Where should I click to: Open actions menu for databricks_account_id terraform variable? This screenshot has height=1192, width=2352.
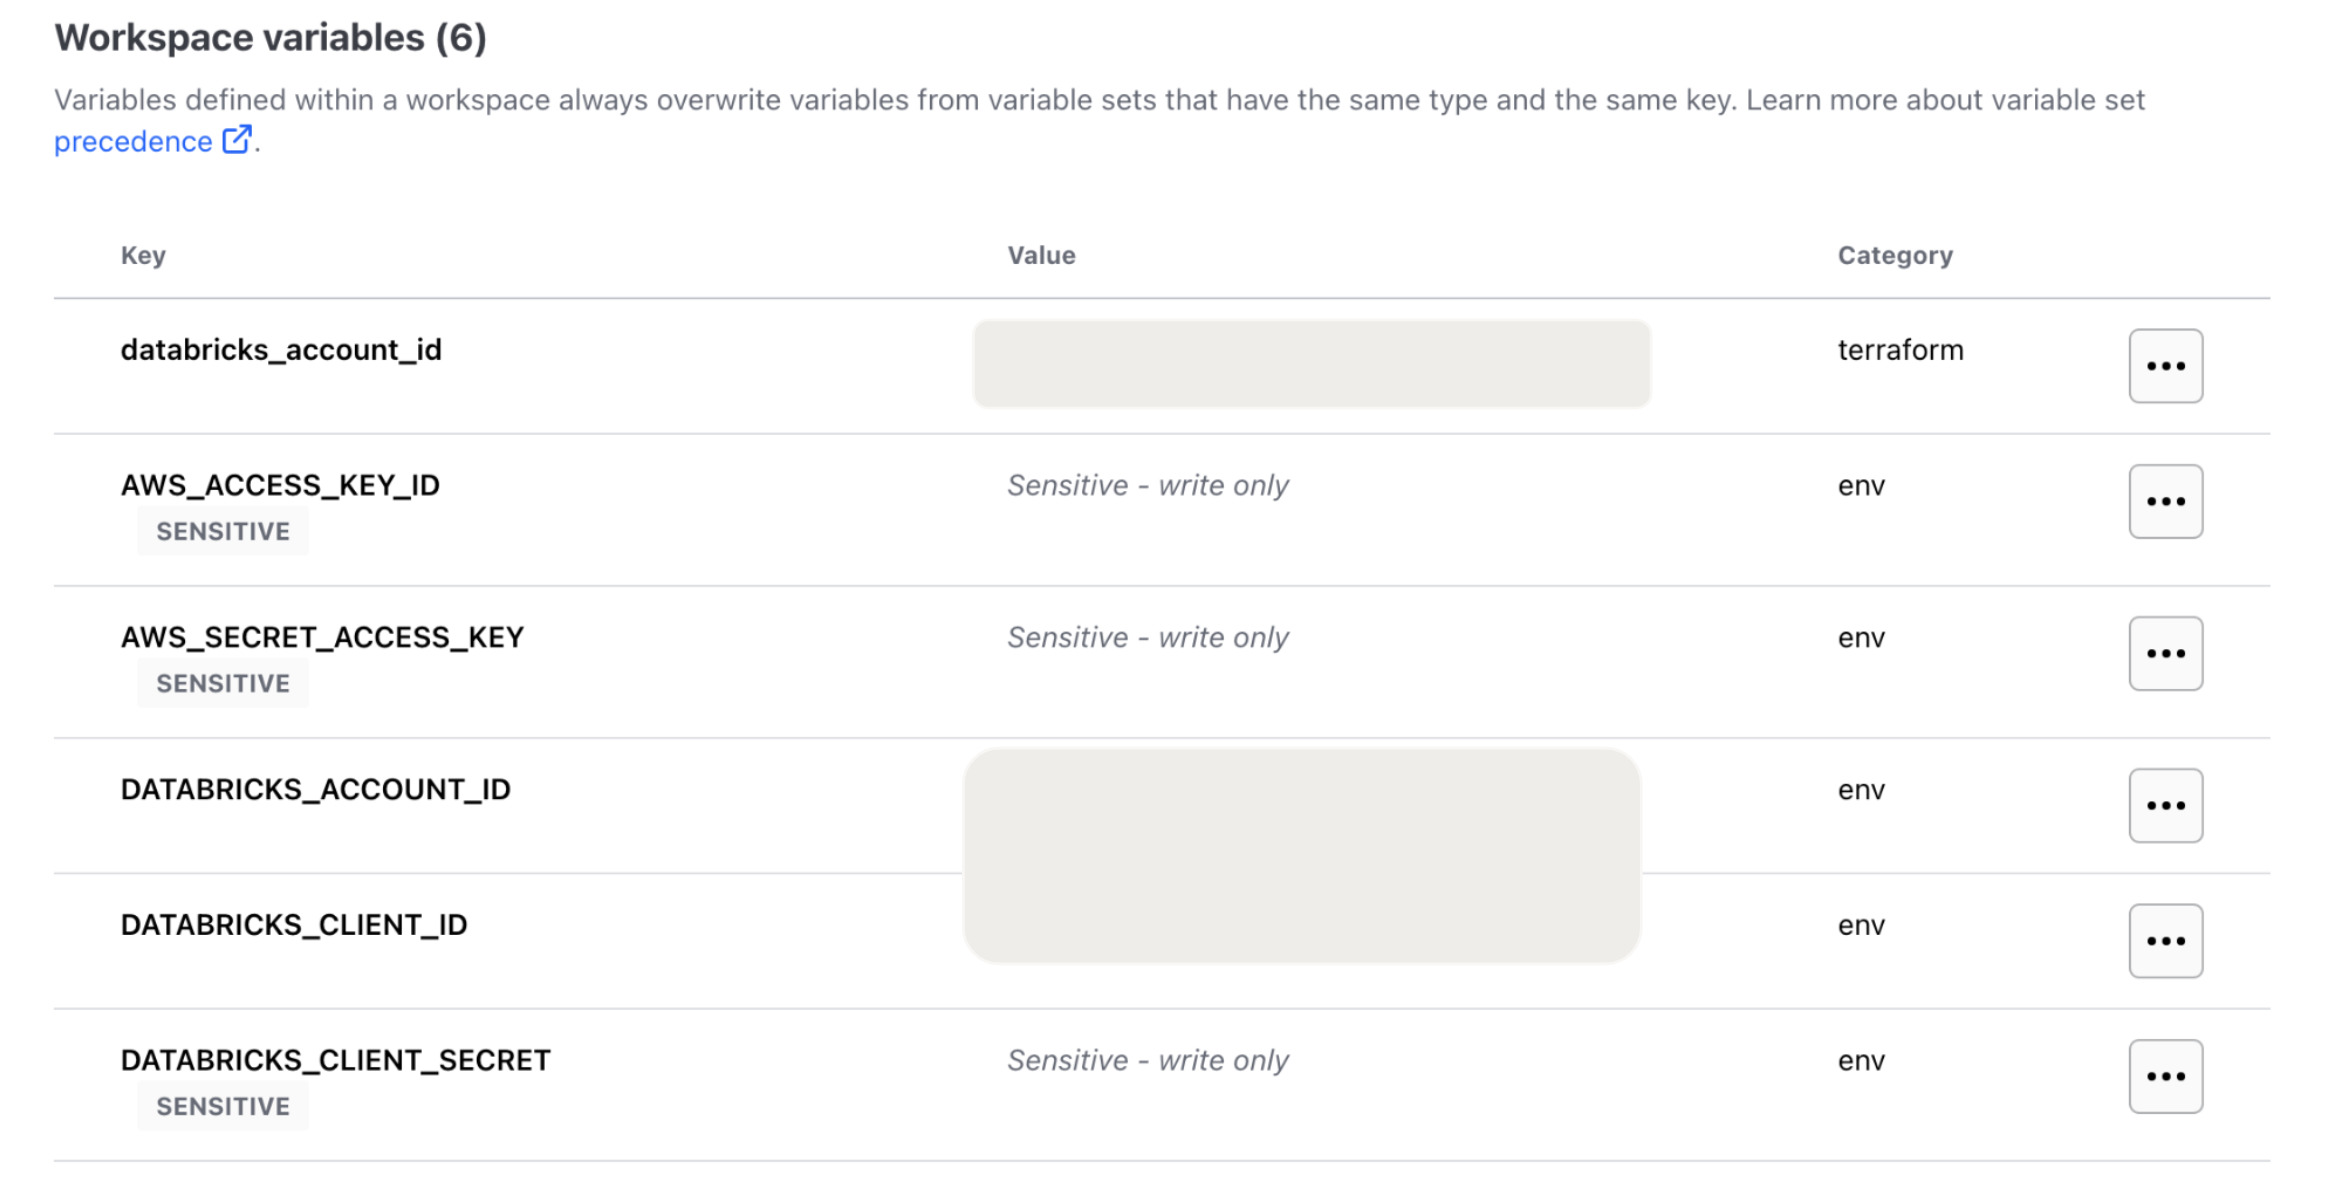(2165, 366)
